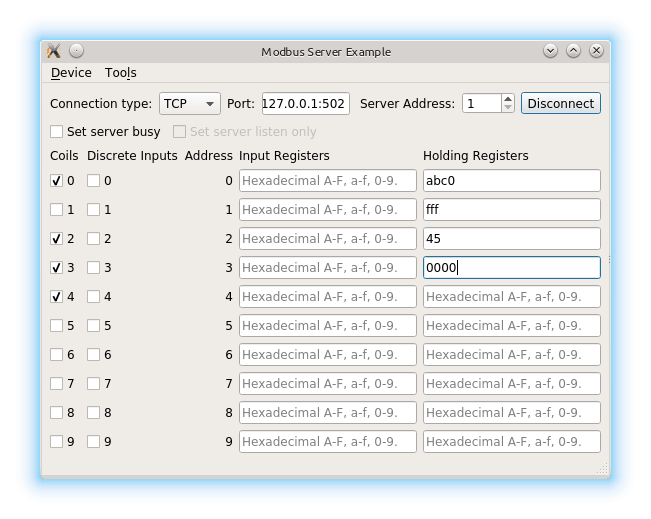Click the Server Address spin box field
Screen dimensions: 651x519
[x=481, y=104]
